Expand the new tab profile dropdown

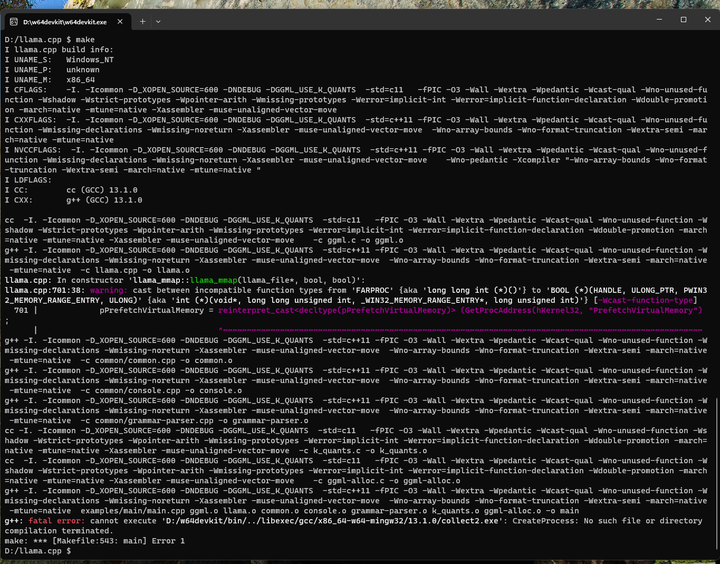158,22
